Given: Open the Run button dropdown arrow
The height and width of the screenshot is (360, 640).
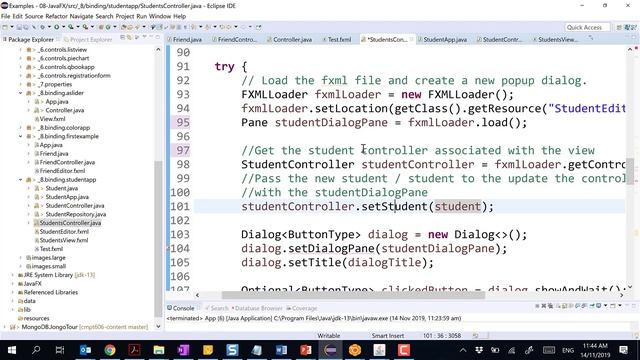Looking at the screenshot, I should [x=63, y=27].
